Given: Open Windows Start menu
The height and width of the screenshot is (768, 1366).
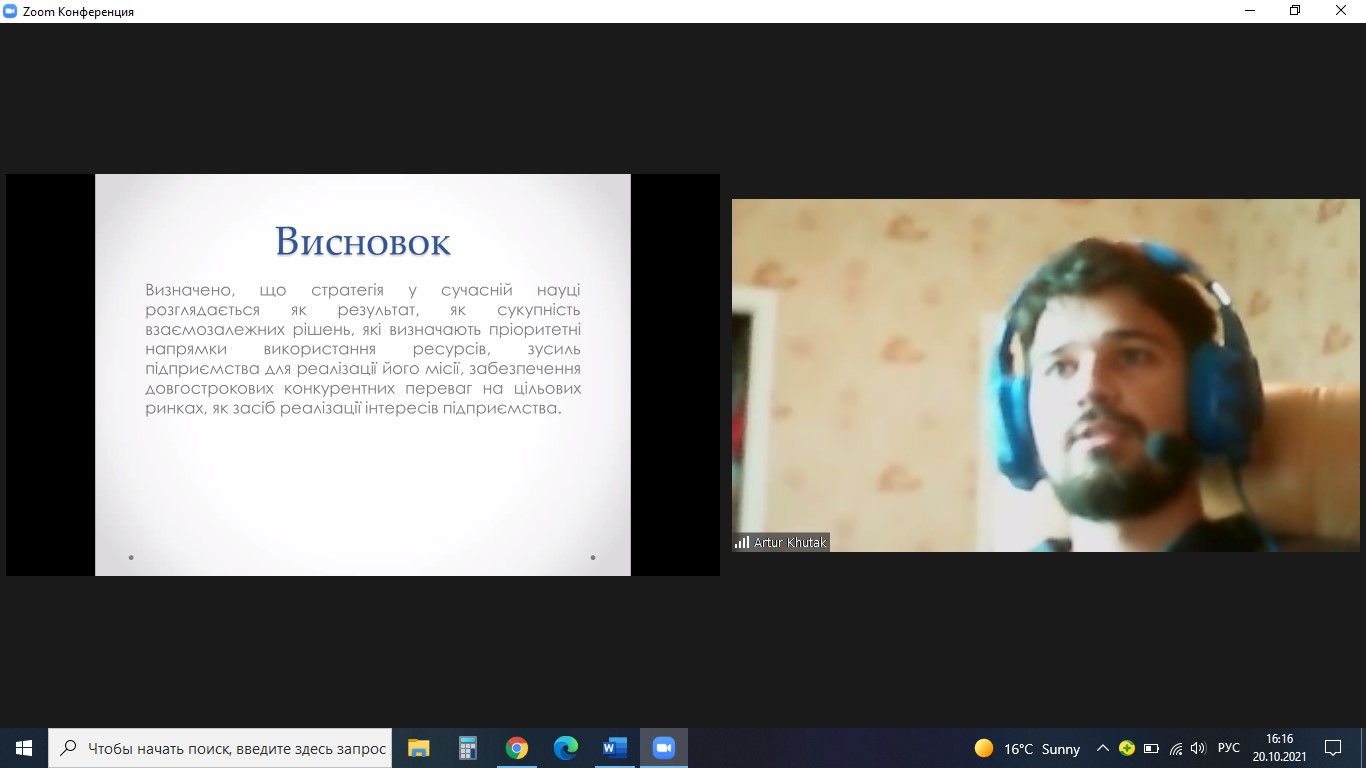Looking at the screenshot, I should (24, 748).
